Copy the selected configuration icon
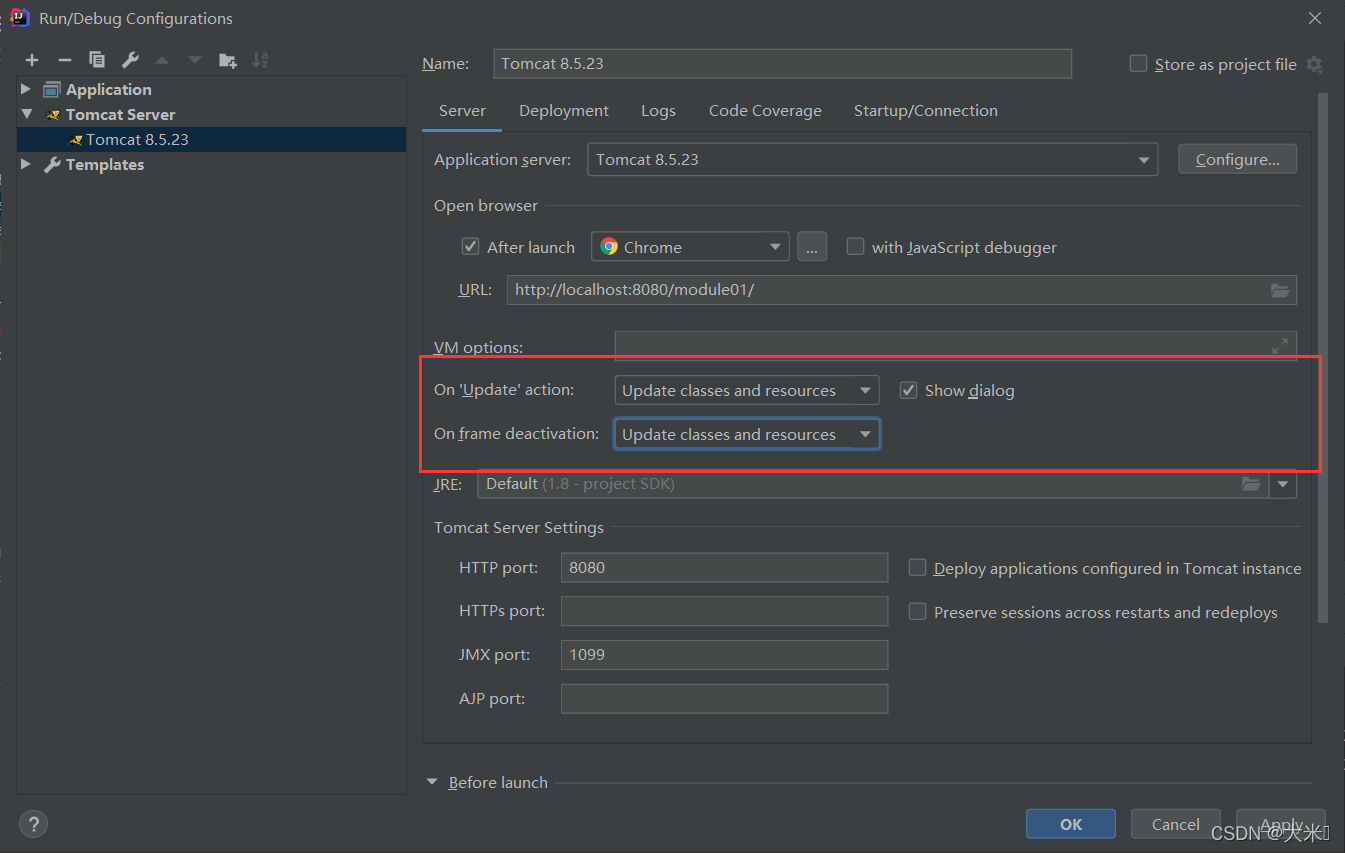Viewport: 1345px width, 853px height. point(97,61)
